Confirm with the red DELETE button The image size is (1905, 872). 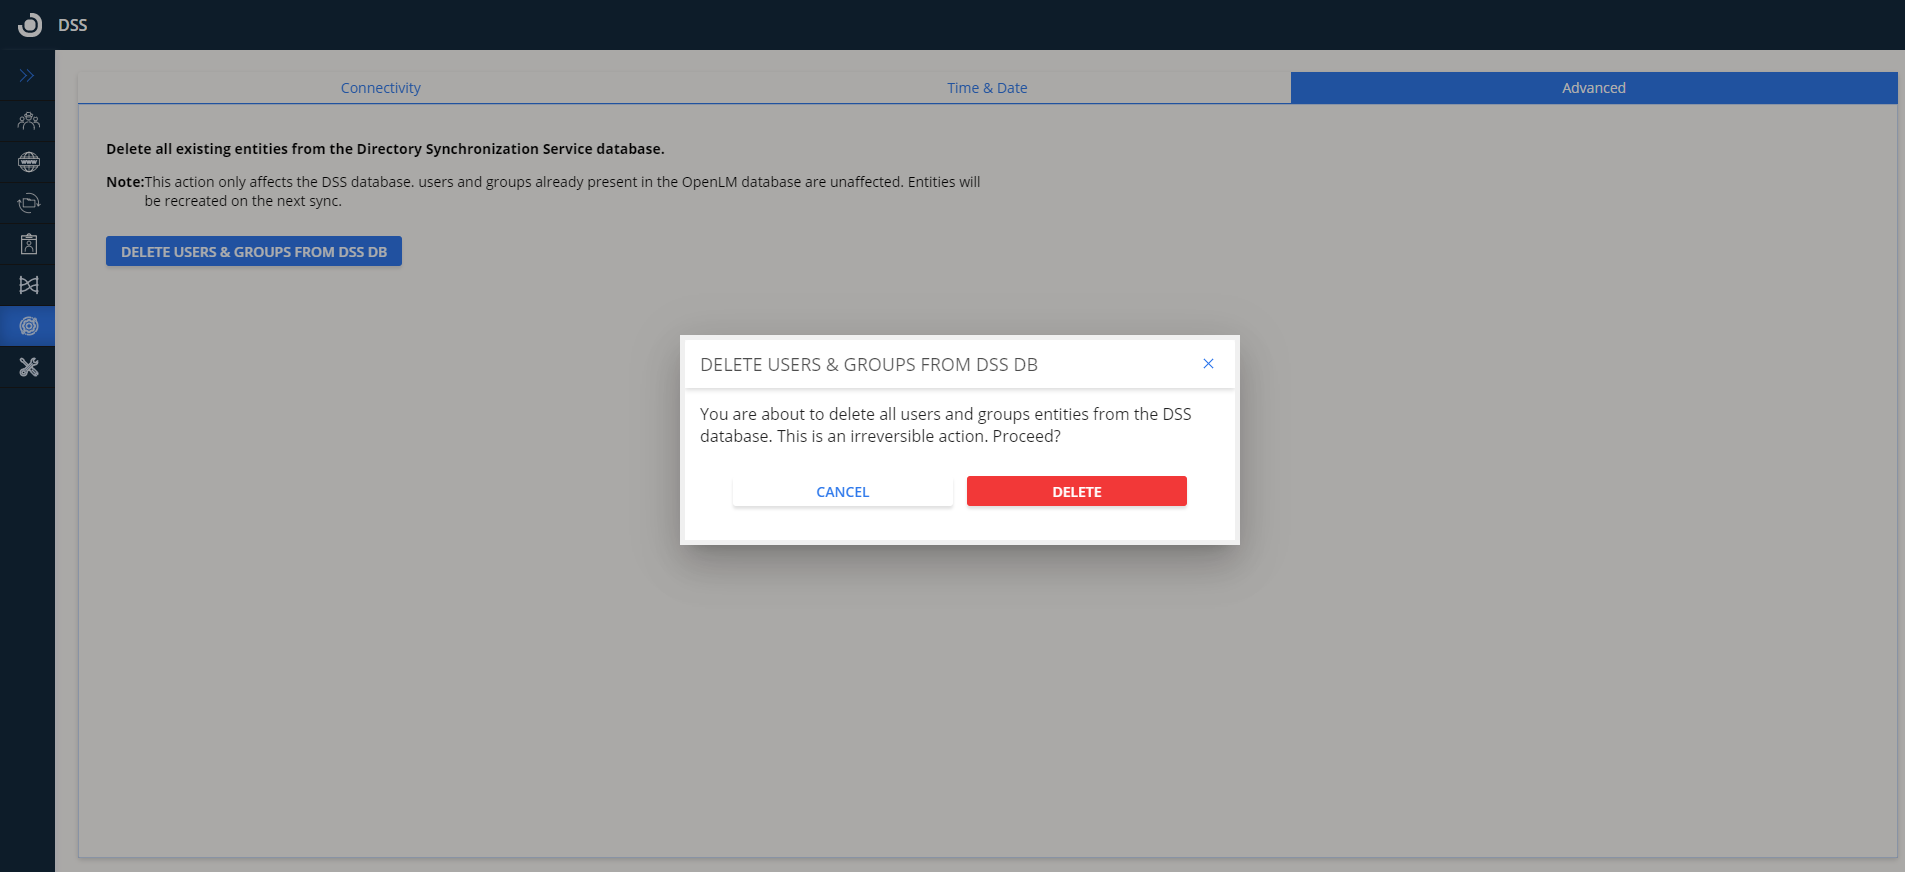point(1076,492)
